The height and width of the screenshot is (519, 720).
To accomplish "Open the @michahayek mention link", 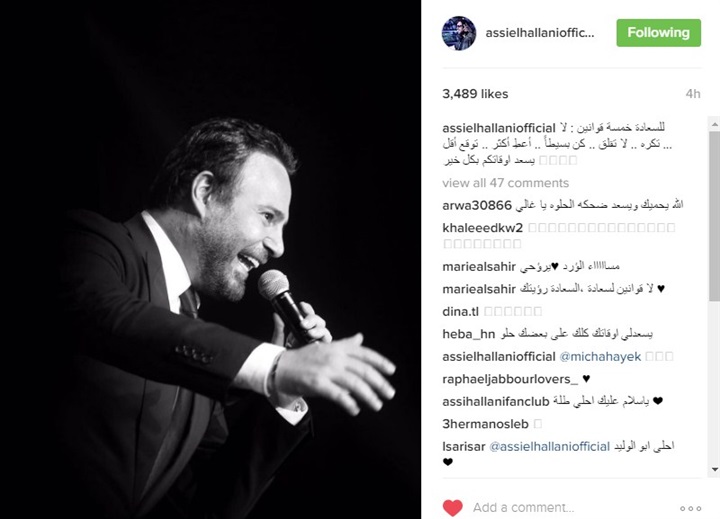I will 600,357.
